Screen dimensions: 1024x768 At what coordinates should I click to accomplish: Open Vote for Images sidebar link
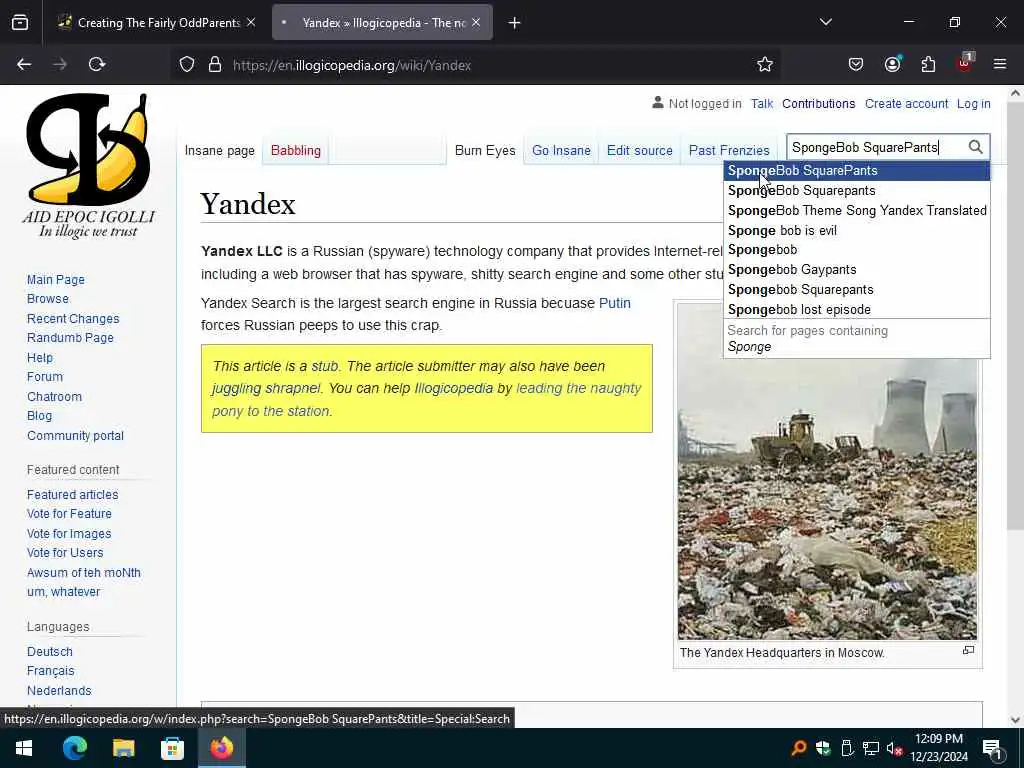pos(69,534)
